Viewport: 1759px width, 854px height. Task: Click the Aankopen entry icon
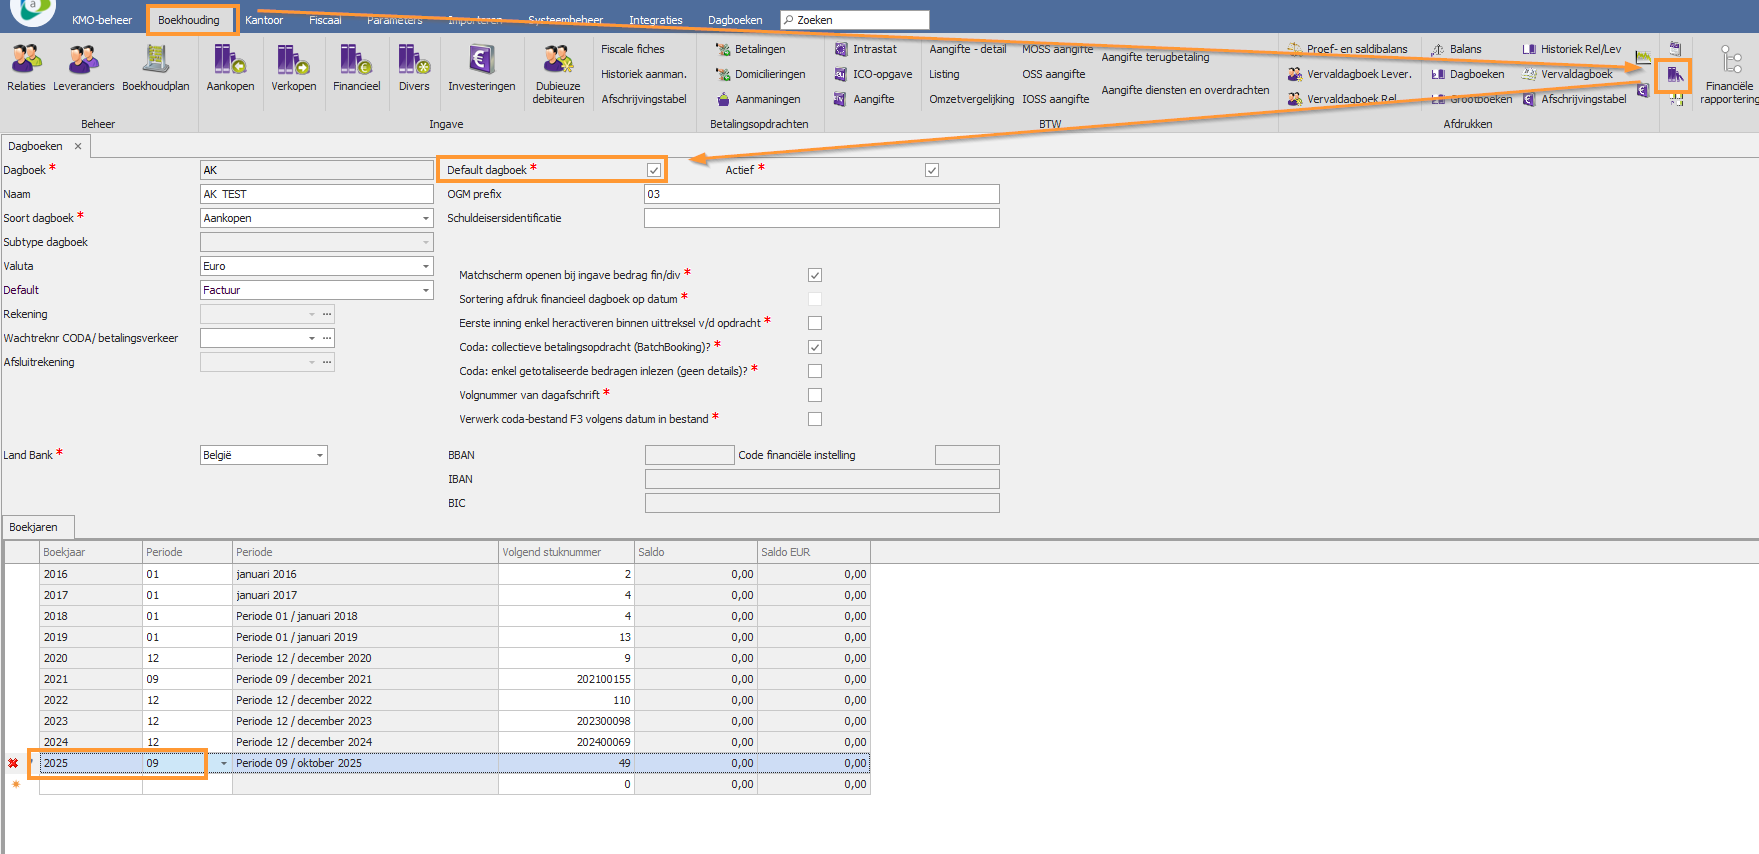(x=230, y=62)
